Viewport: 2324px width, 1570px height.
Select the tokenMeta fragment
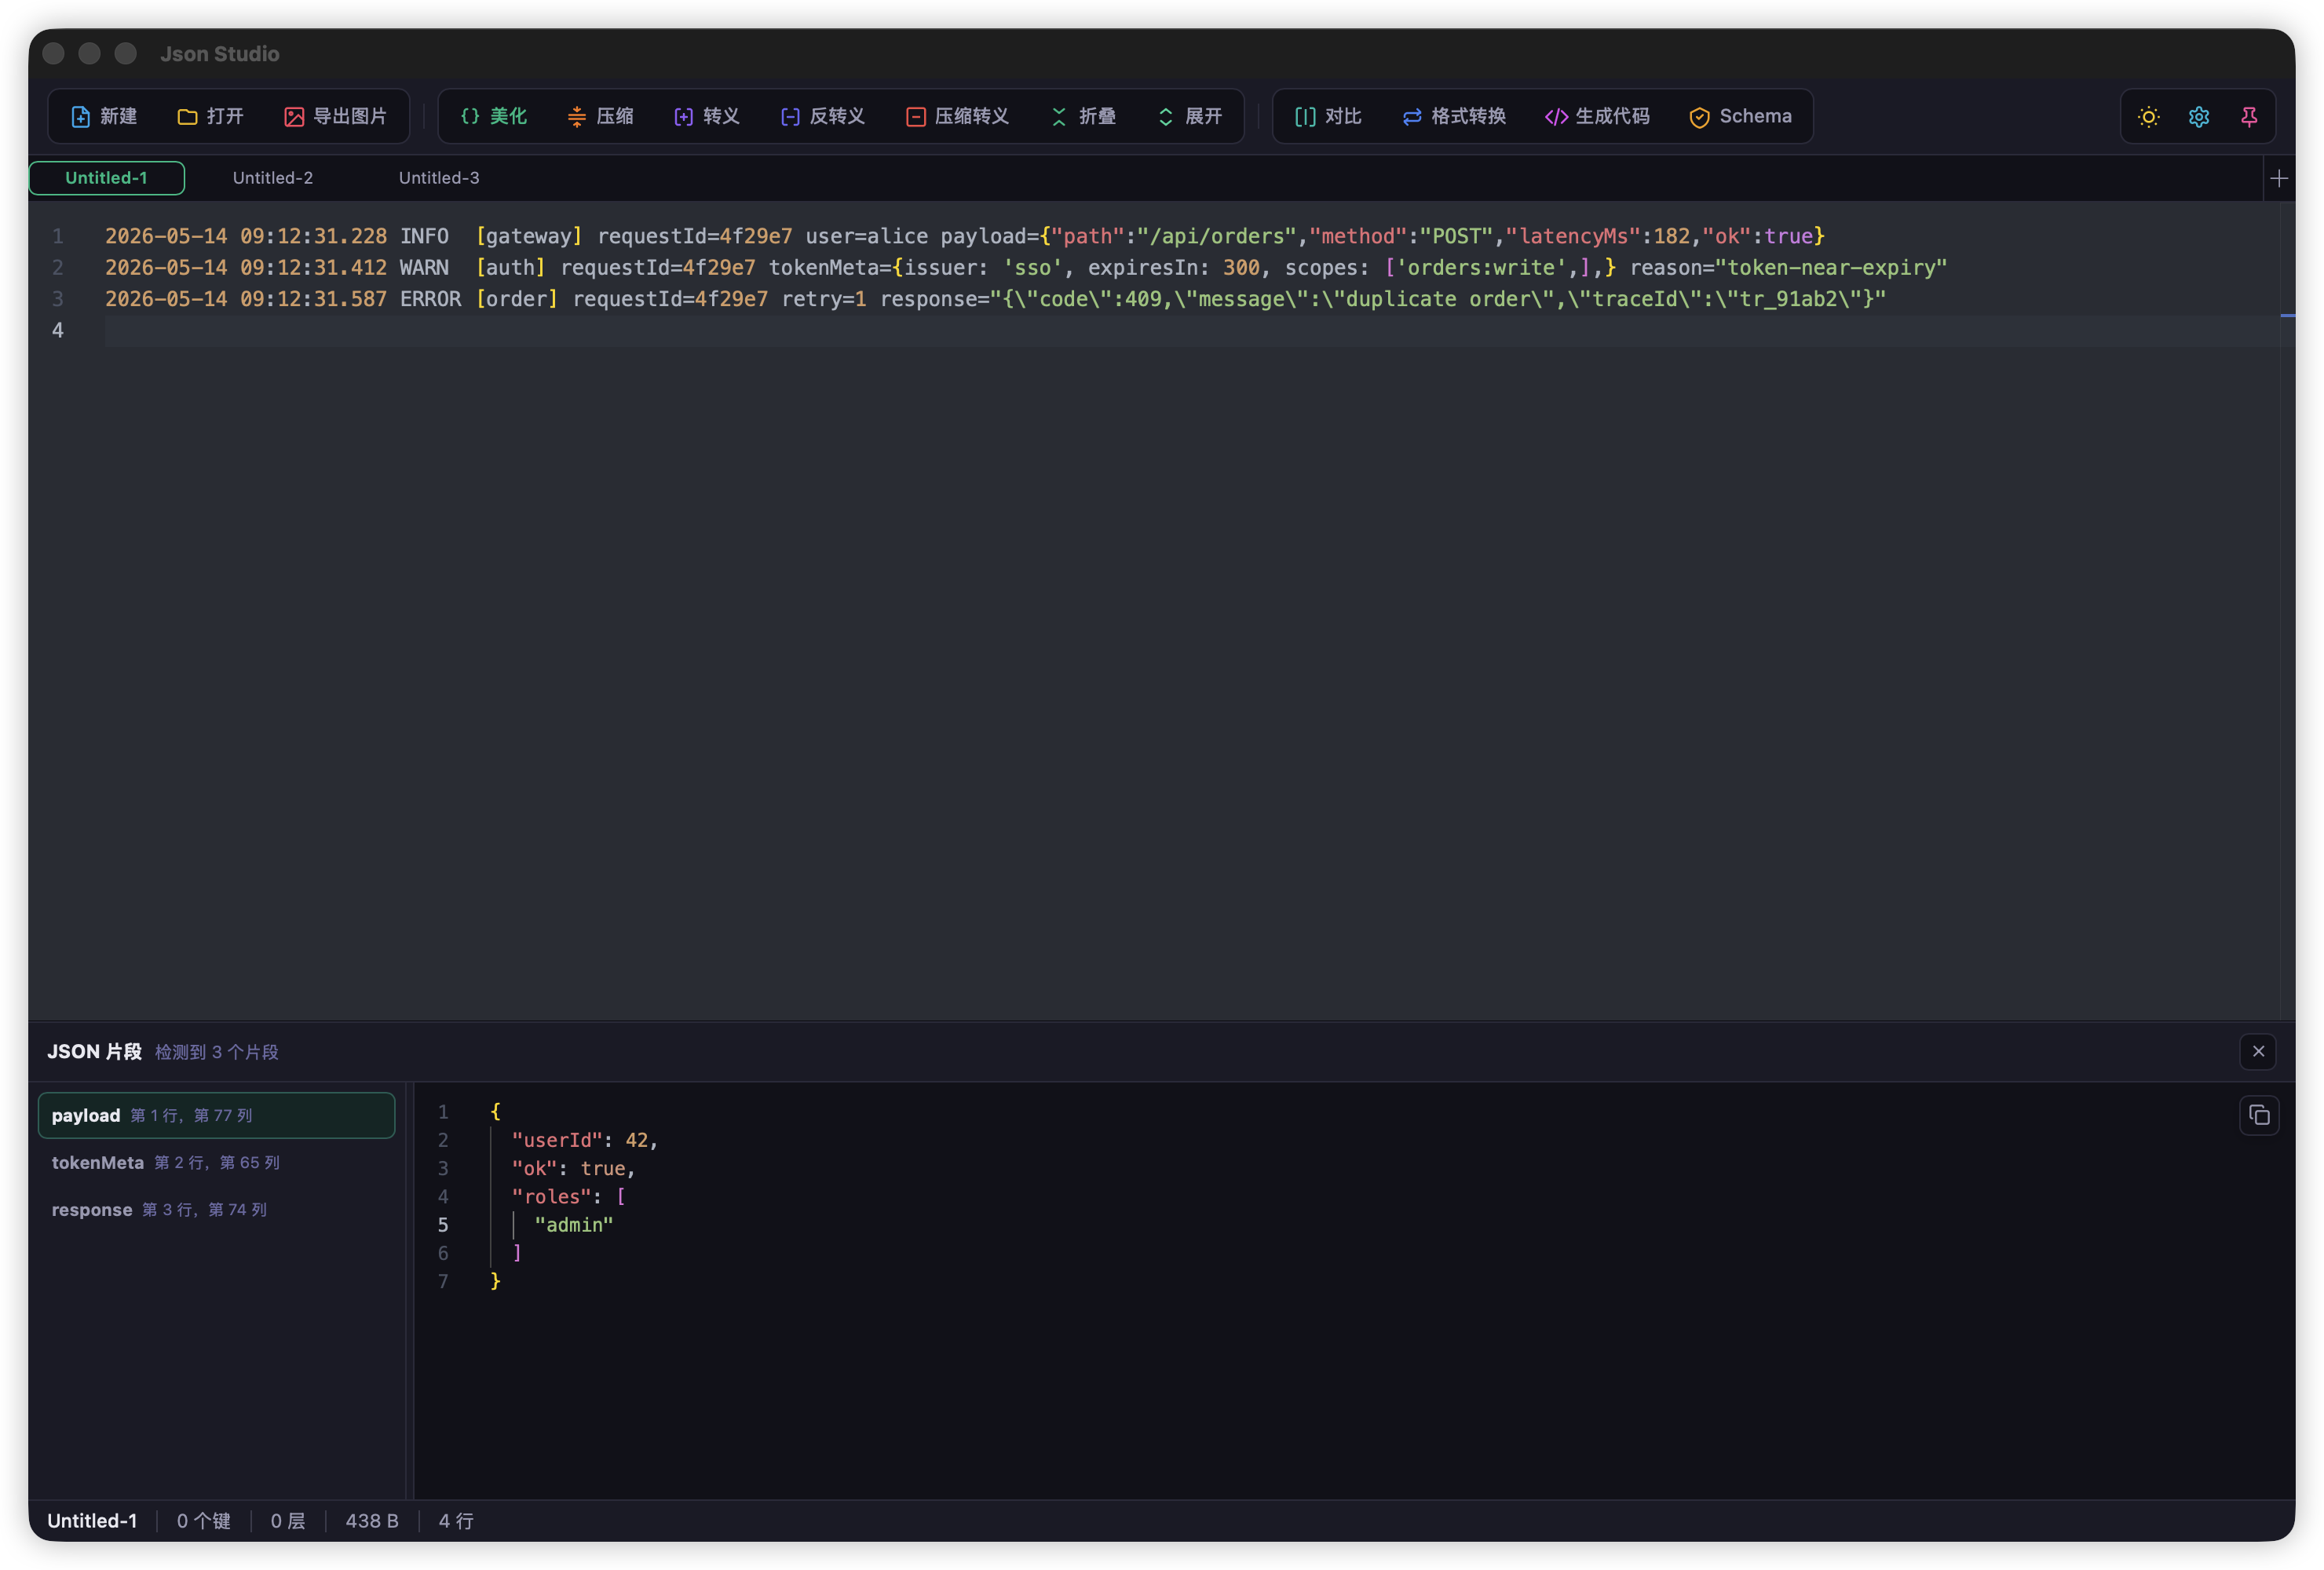tap(216, 1162)
